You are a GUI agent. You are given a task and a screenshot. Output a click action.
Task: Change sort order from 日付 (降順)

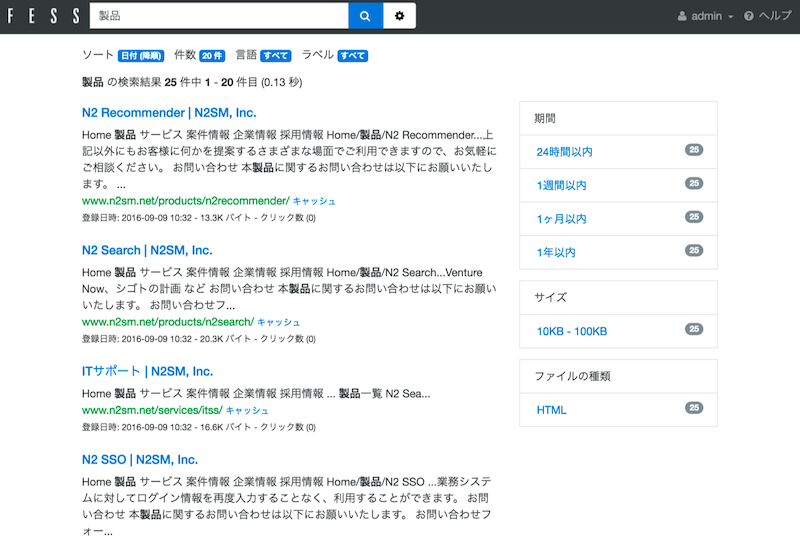pyautogui.click(x=140, y=56)
